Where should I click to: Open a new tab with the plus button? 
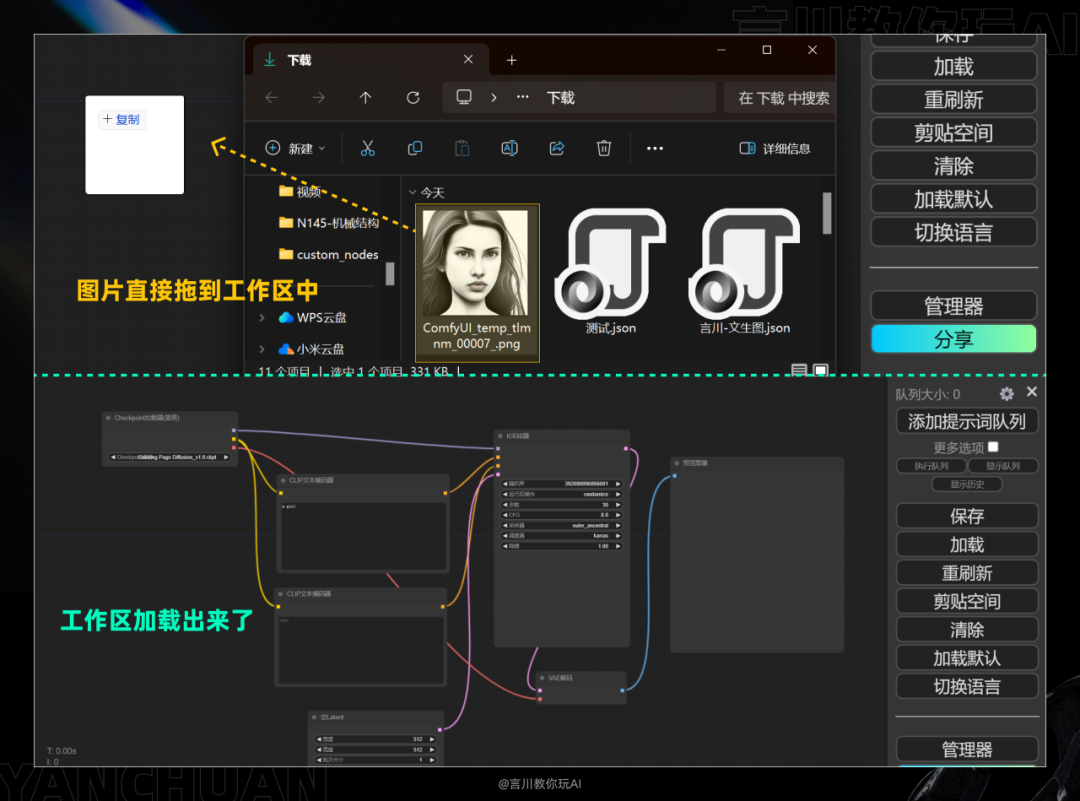[511, 60]
